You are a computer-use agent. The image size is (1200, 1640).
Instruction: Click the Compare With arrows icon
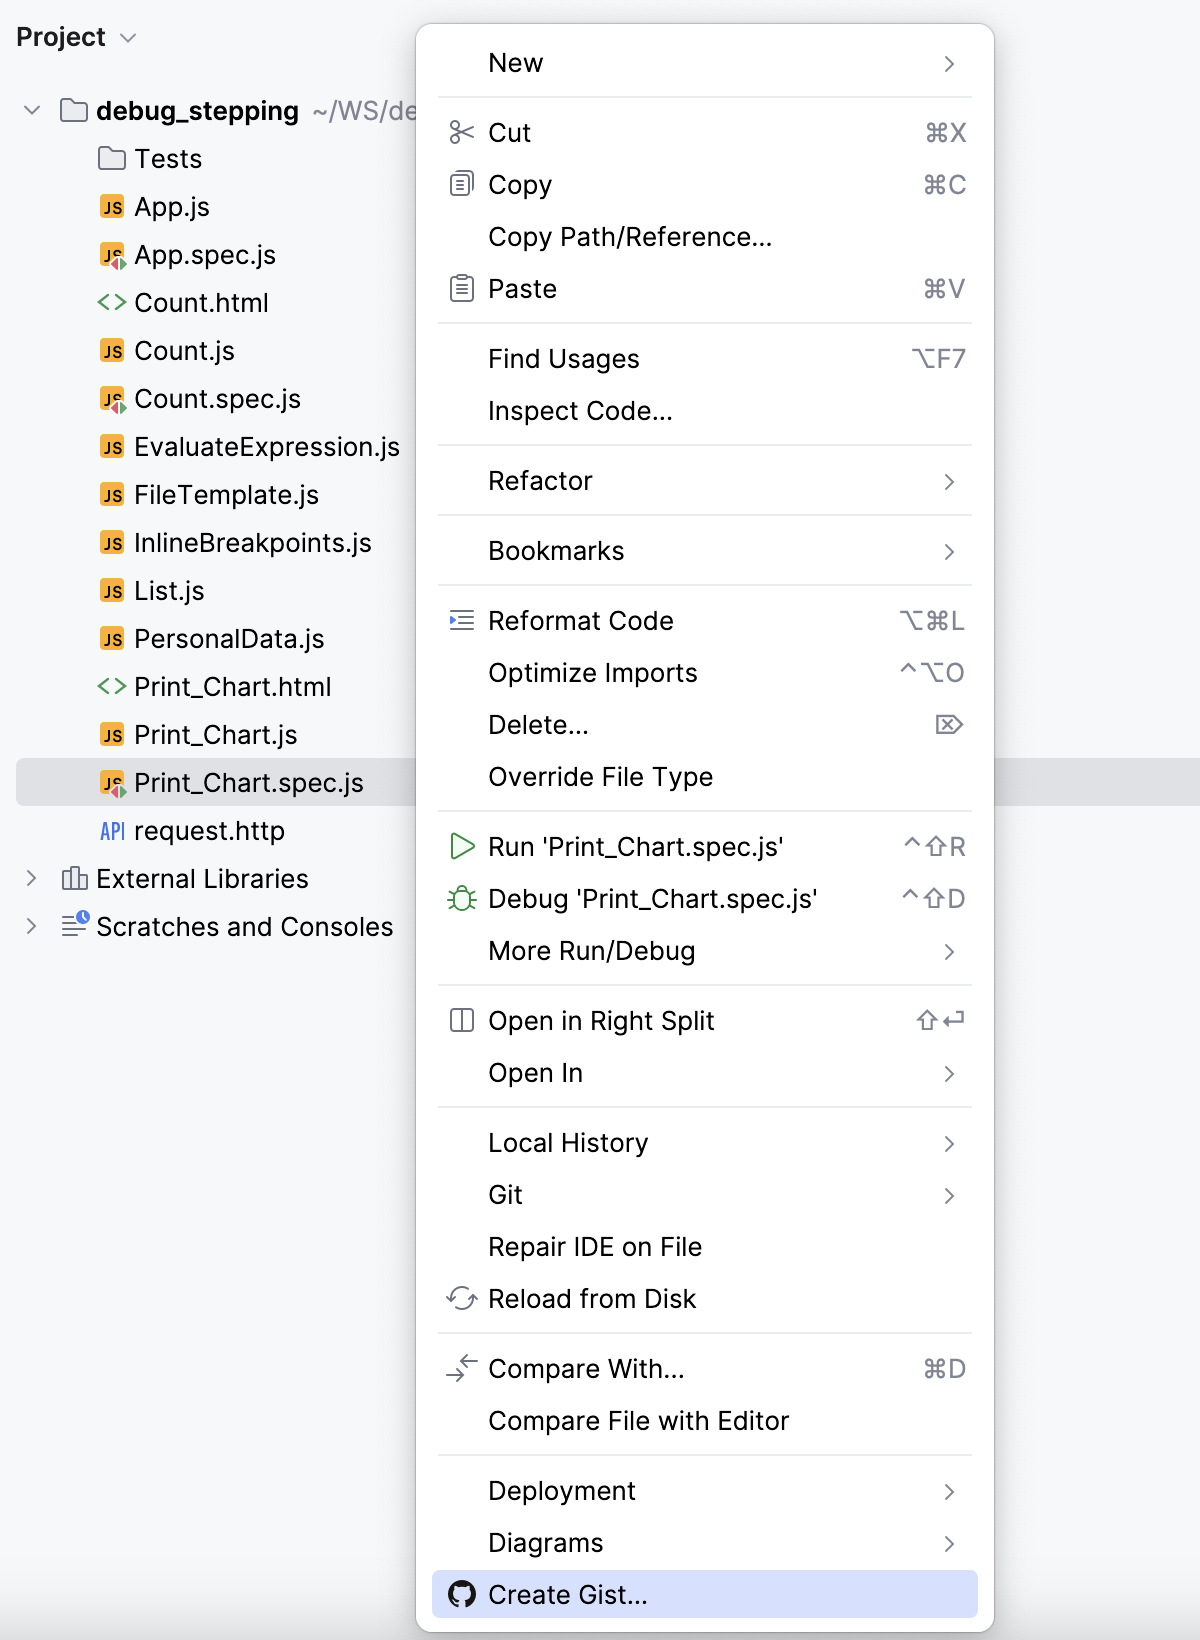pyautogui.click(x=461, y=1369)
